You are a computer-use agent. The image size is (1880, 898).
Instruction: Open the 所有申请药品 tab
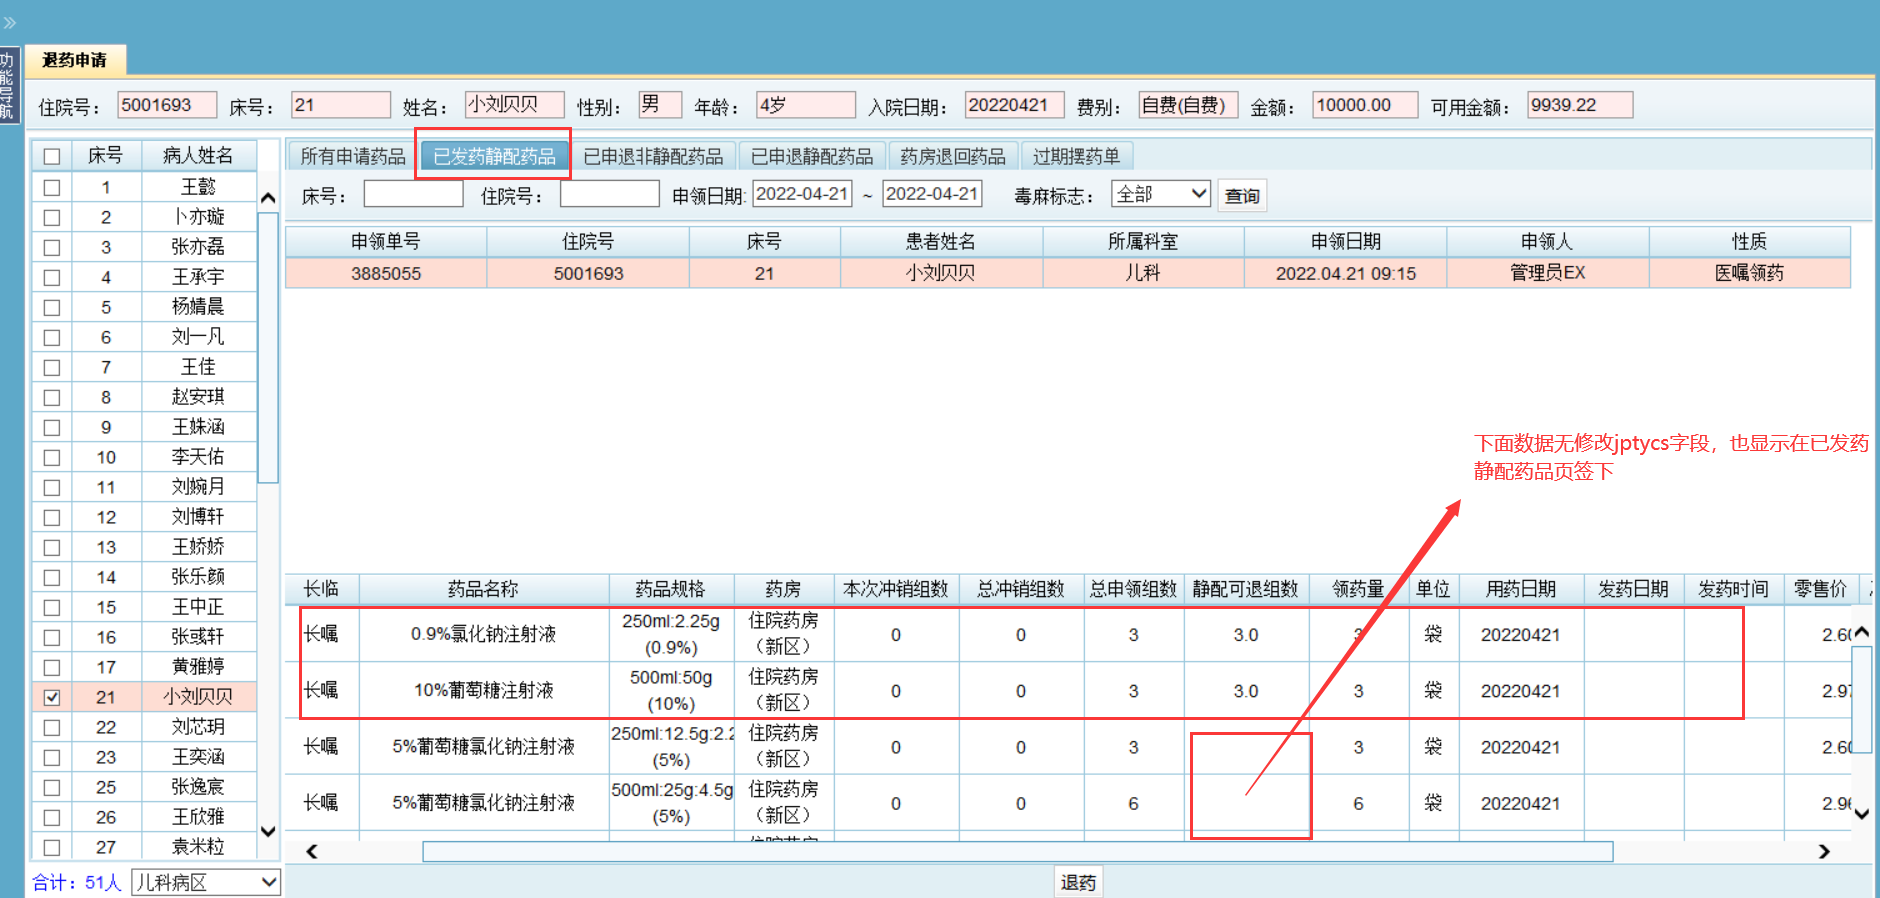click(x=353, y=156)
